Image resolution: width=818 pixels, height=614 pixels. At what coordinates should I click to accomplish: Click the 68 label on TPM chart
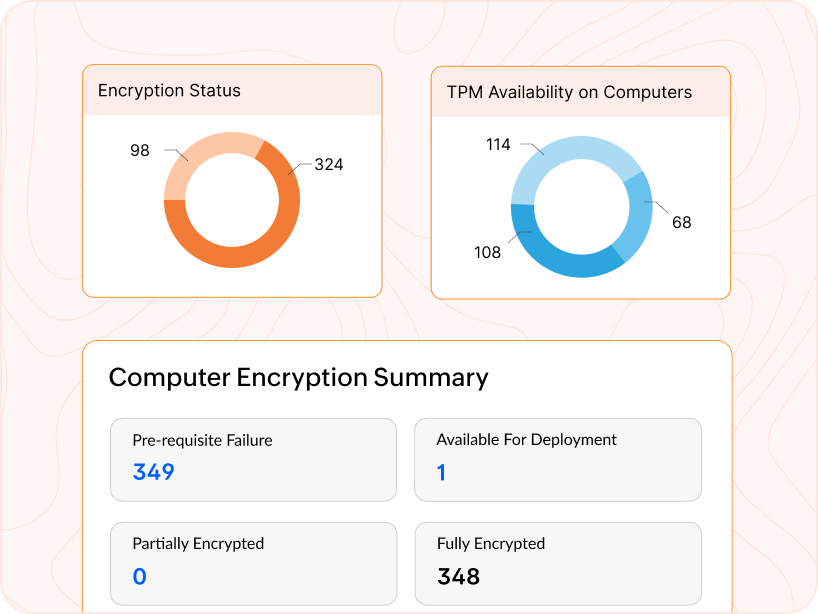(681, 223)
